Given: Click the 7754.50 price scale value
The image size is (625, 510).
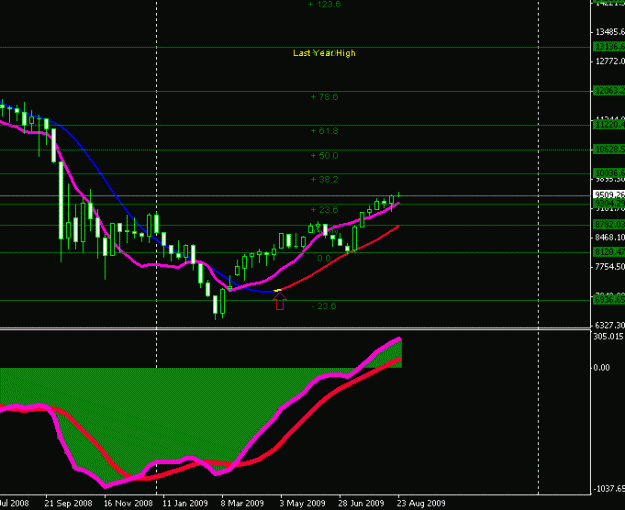Looking at the screenshot, I should coord(610,267).
